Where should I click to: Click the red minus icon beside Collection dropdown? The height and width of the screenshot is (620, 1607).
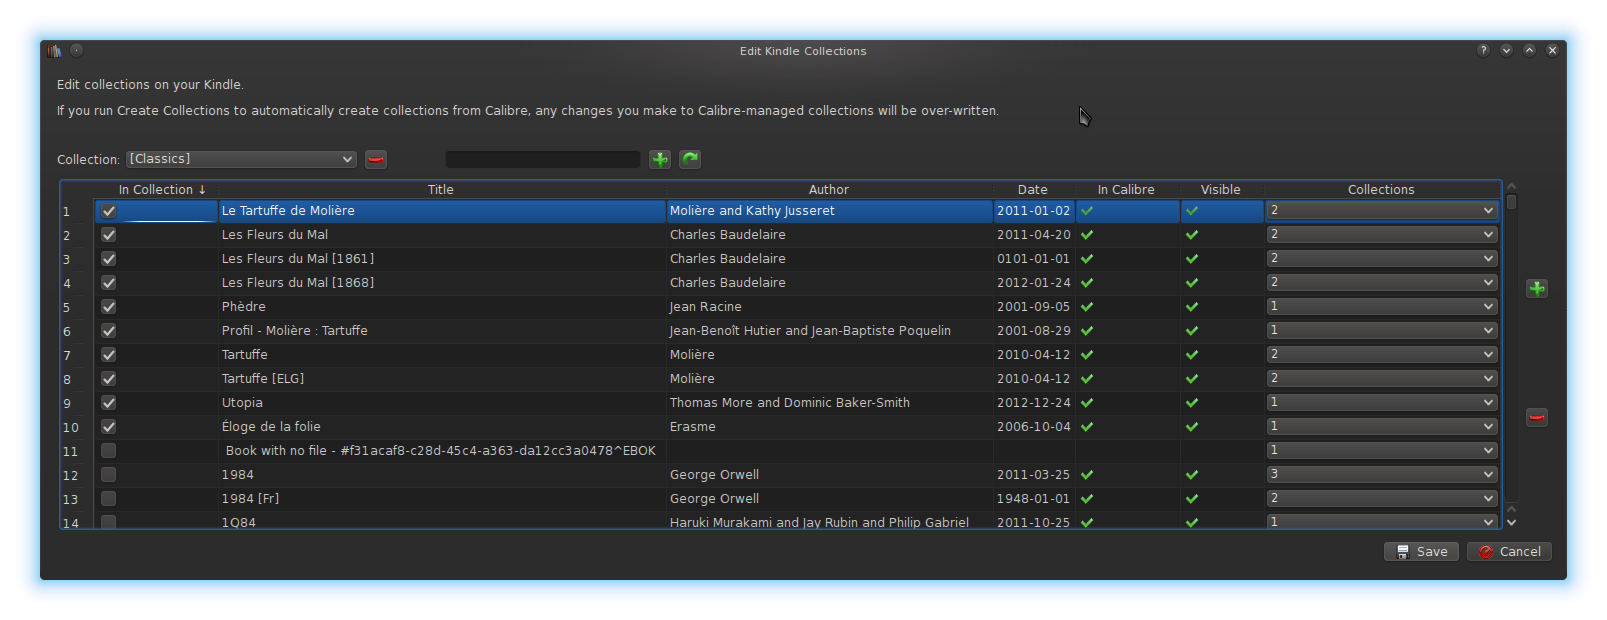point(376,159)
